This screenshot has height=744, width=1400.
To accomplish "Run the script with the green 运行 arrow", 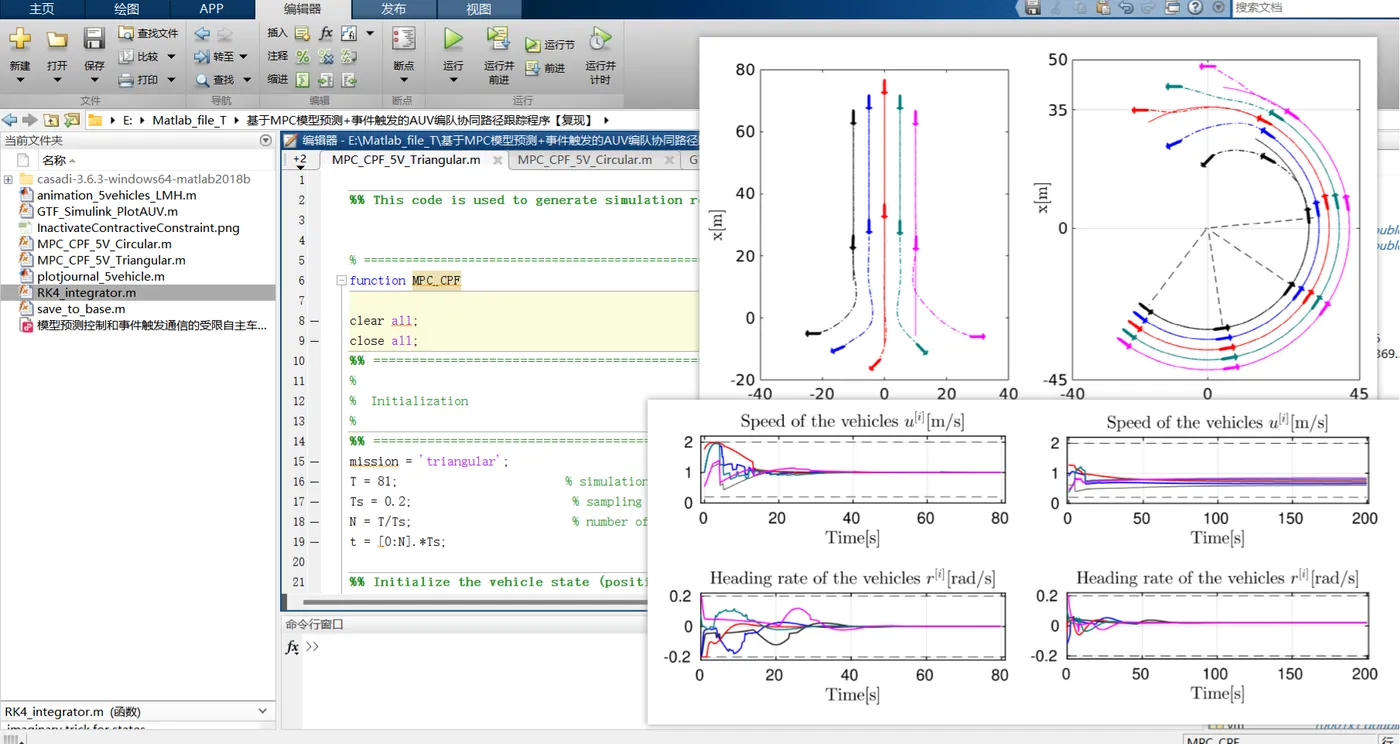I will [x=453, y=39].
